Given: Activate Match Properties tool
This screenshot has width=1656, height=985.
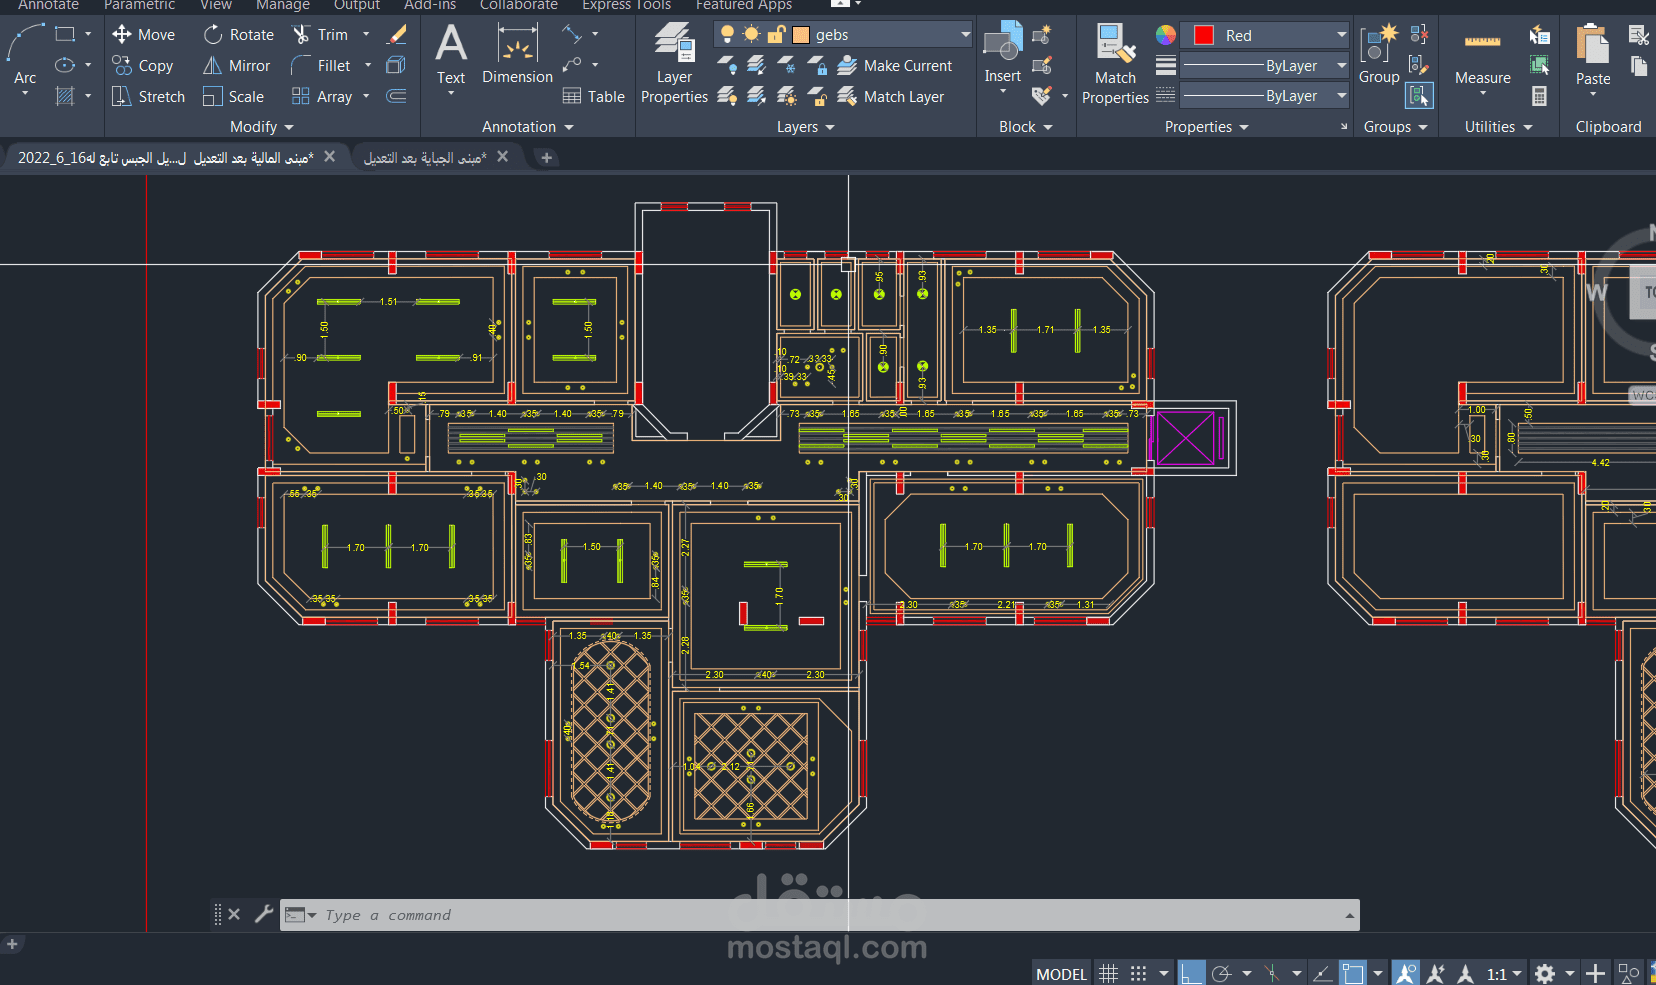Looking at the screenshot, I should 1114,60.
